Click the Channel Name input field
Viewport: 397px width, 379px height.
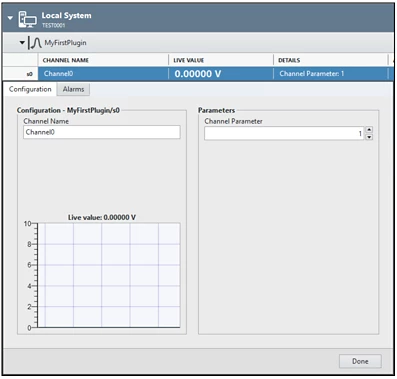click(x=102, y=132)
